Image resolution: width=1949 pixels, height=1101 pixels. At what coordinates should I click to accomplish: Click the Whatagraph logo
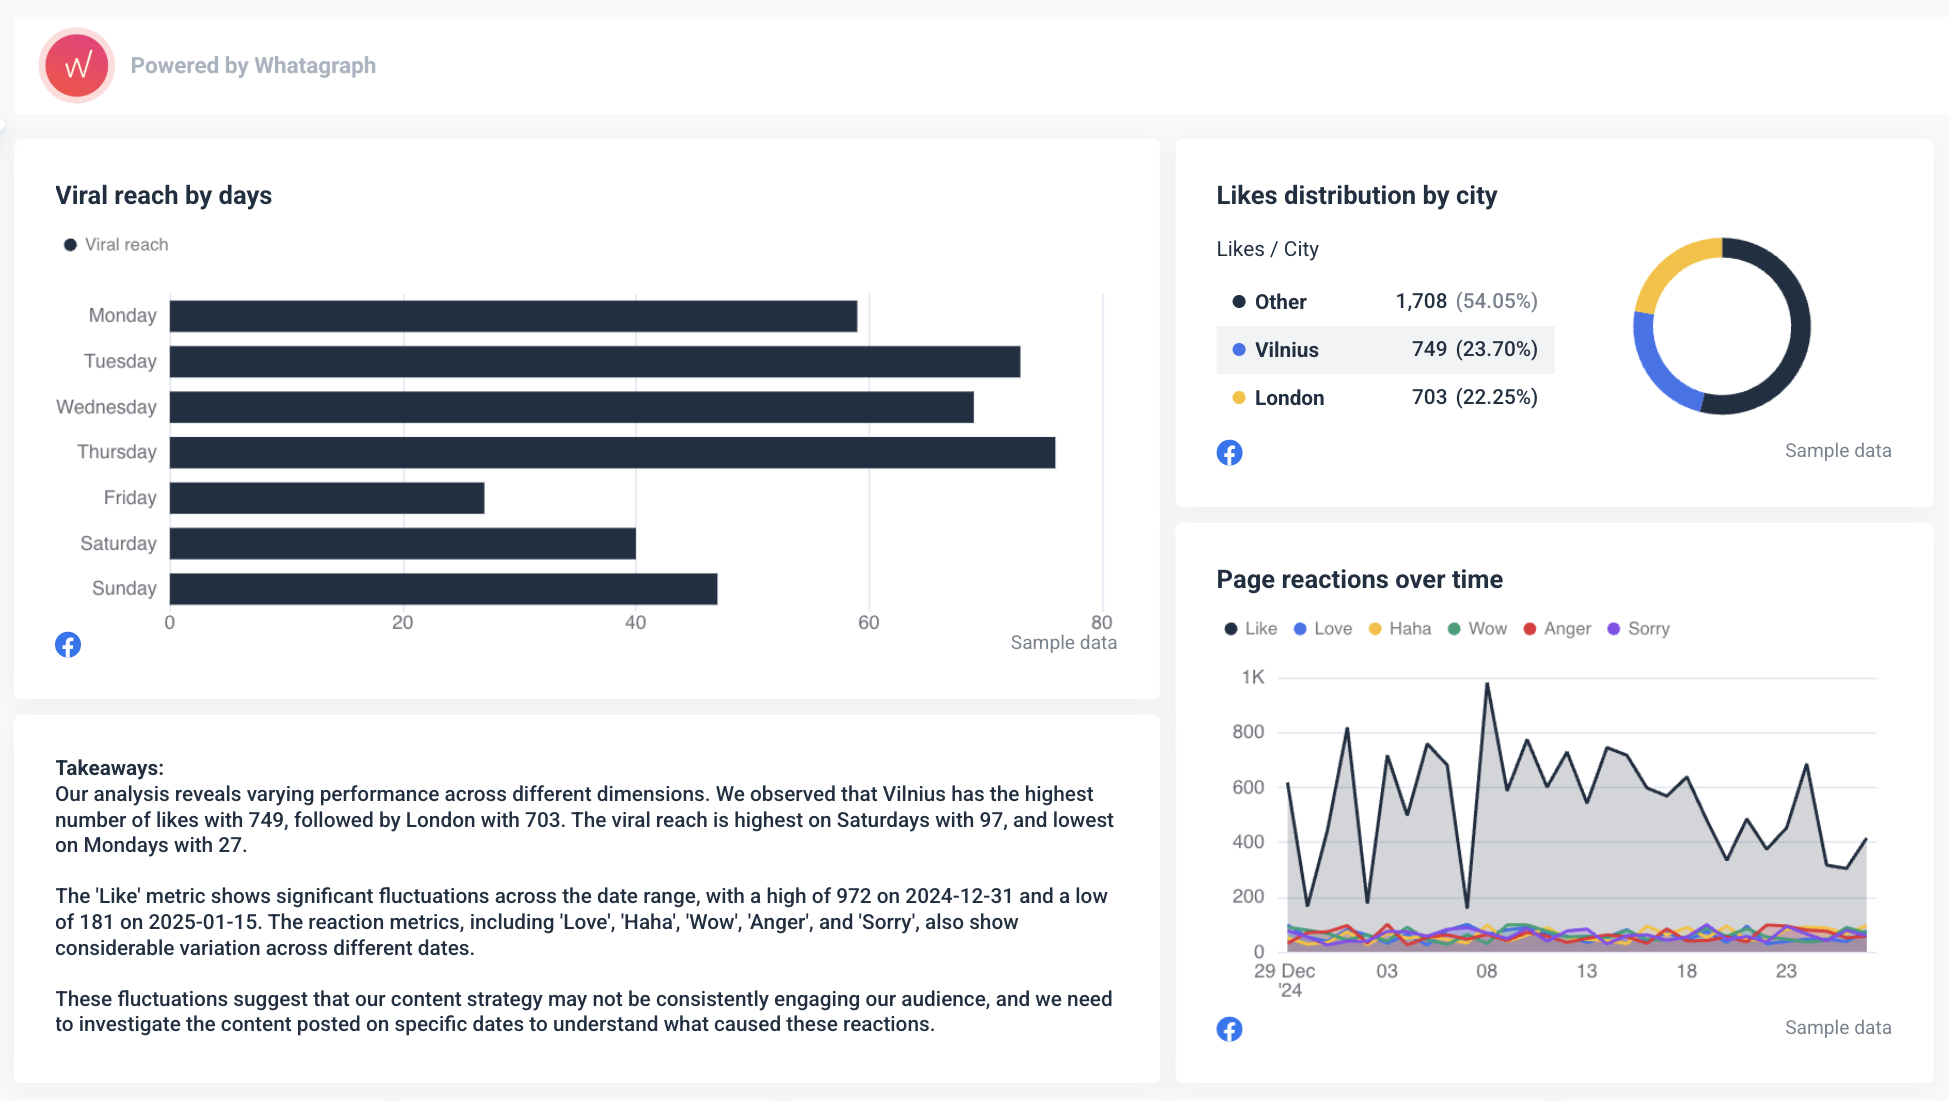(76, 65)
